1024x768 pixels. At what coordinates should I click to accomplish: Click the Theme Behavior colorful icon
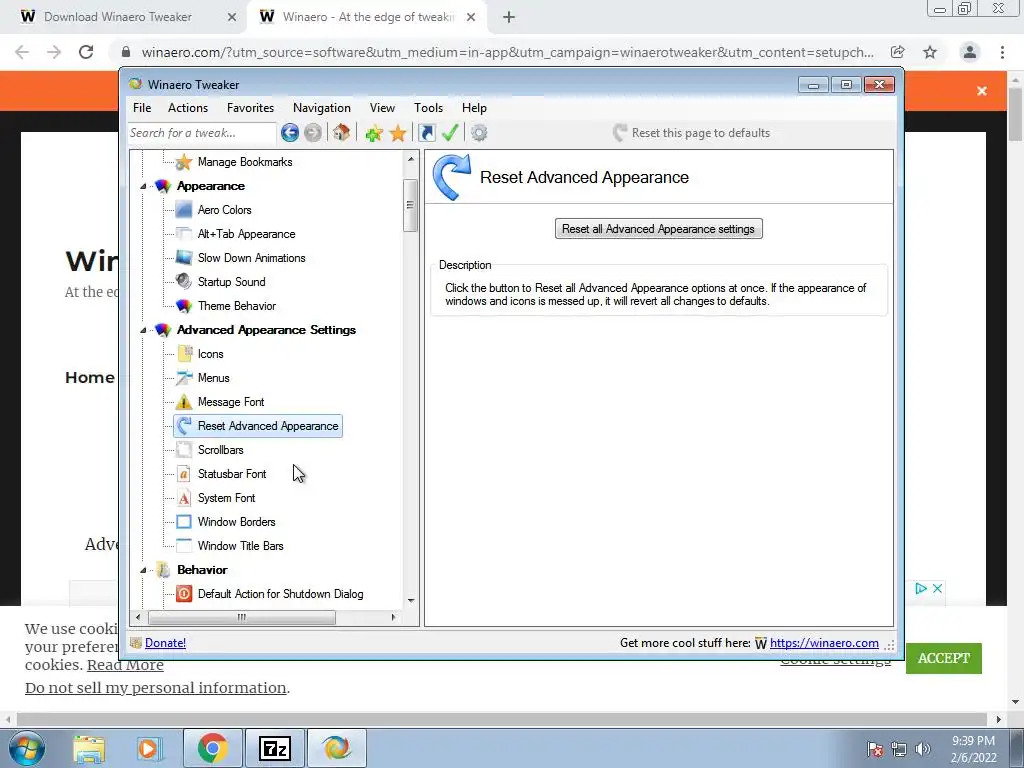click(x=184, y=306)
